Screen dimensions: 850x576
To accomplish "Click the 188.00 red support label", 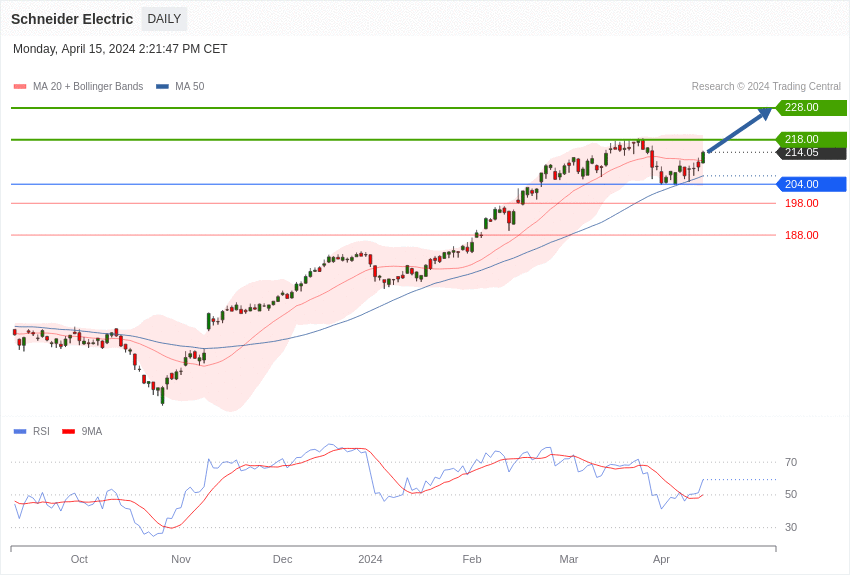I will click(x=801, y=235).
